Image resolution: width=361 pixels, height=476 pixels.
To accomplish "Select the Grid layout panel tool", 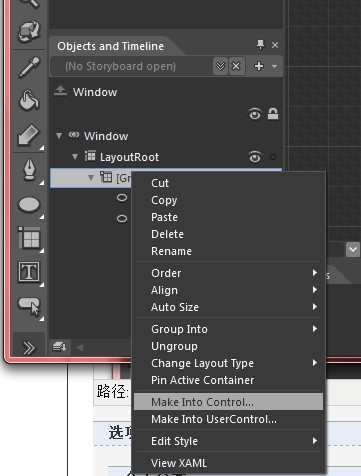I will [29, 238].
